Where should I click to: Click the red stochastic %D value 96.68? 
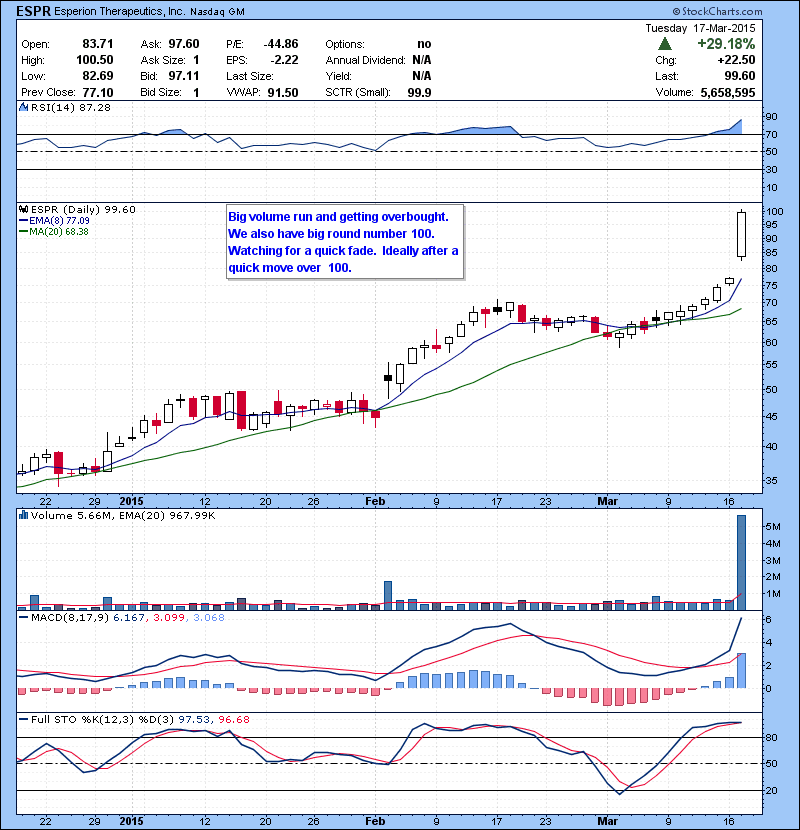[233, 720]
